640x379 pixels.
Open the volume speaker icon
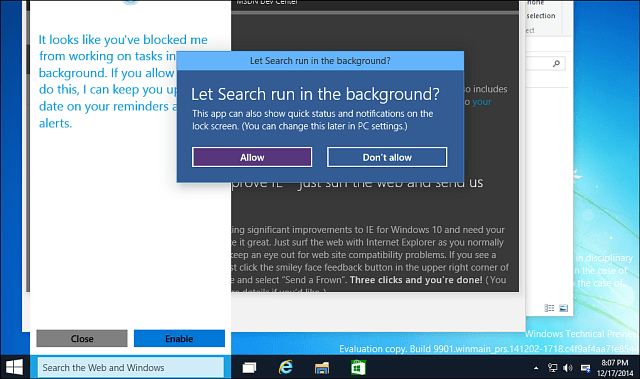[x=568, y=368]
